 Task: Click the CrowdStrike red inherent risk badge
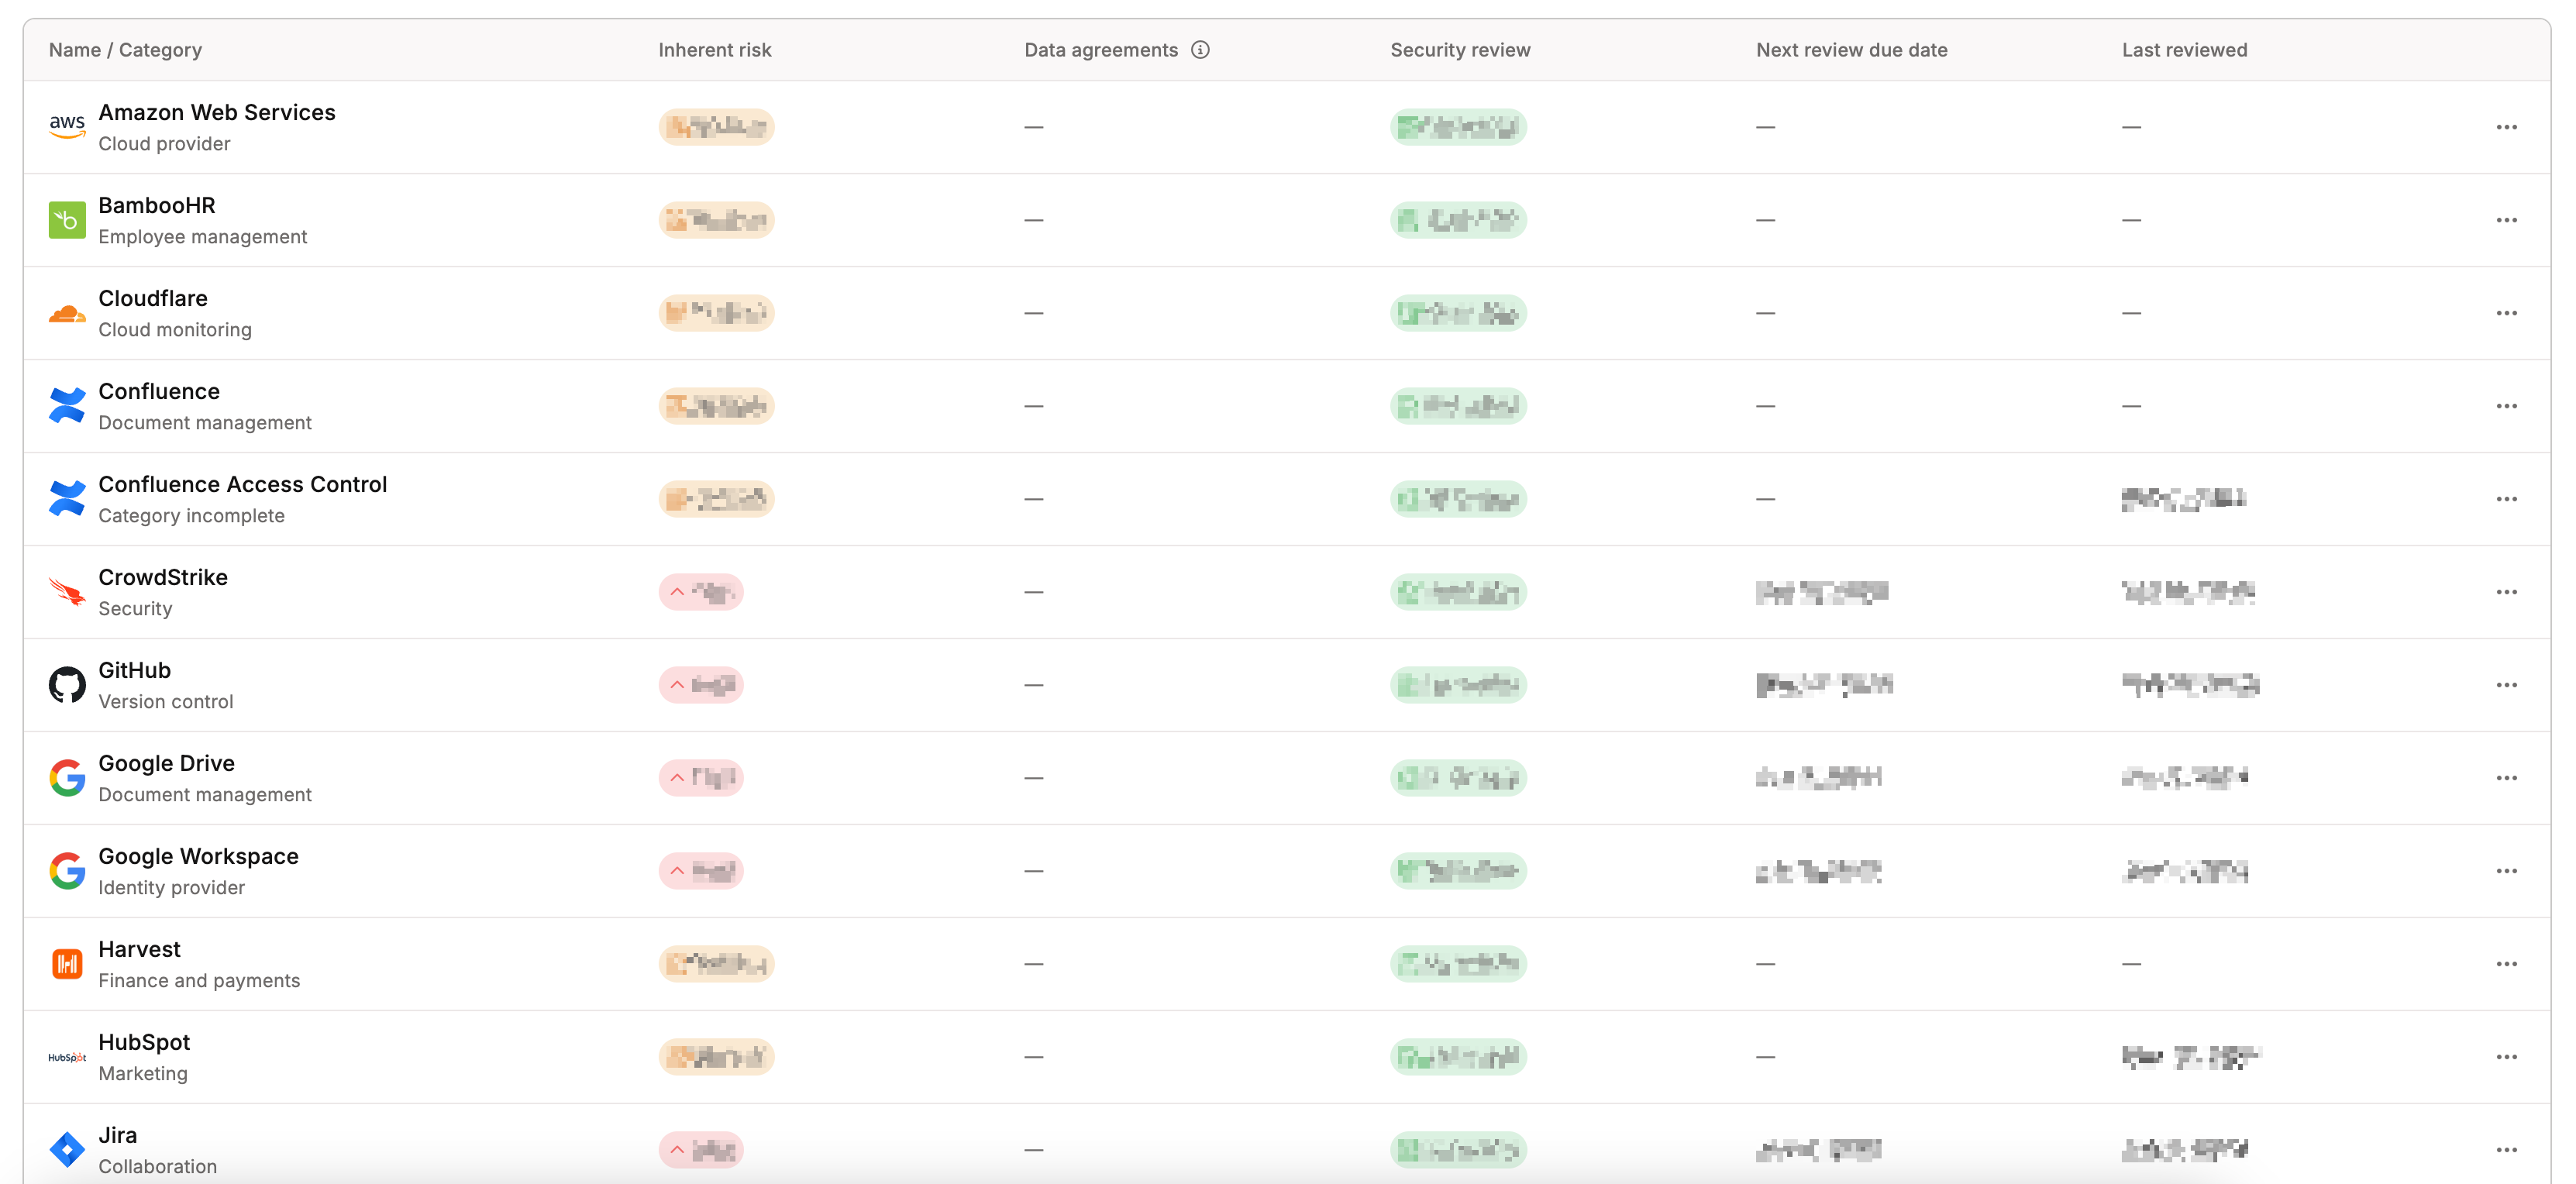tap(701, 592)
